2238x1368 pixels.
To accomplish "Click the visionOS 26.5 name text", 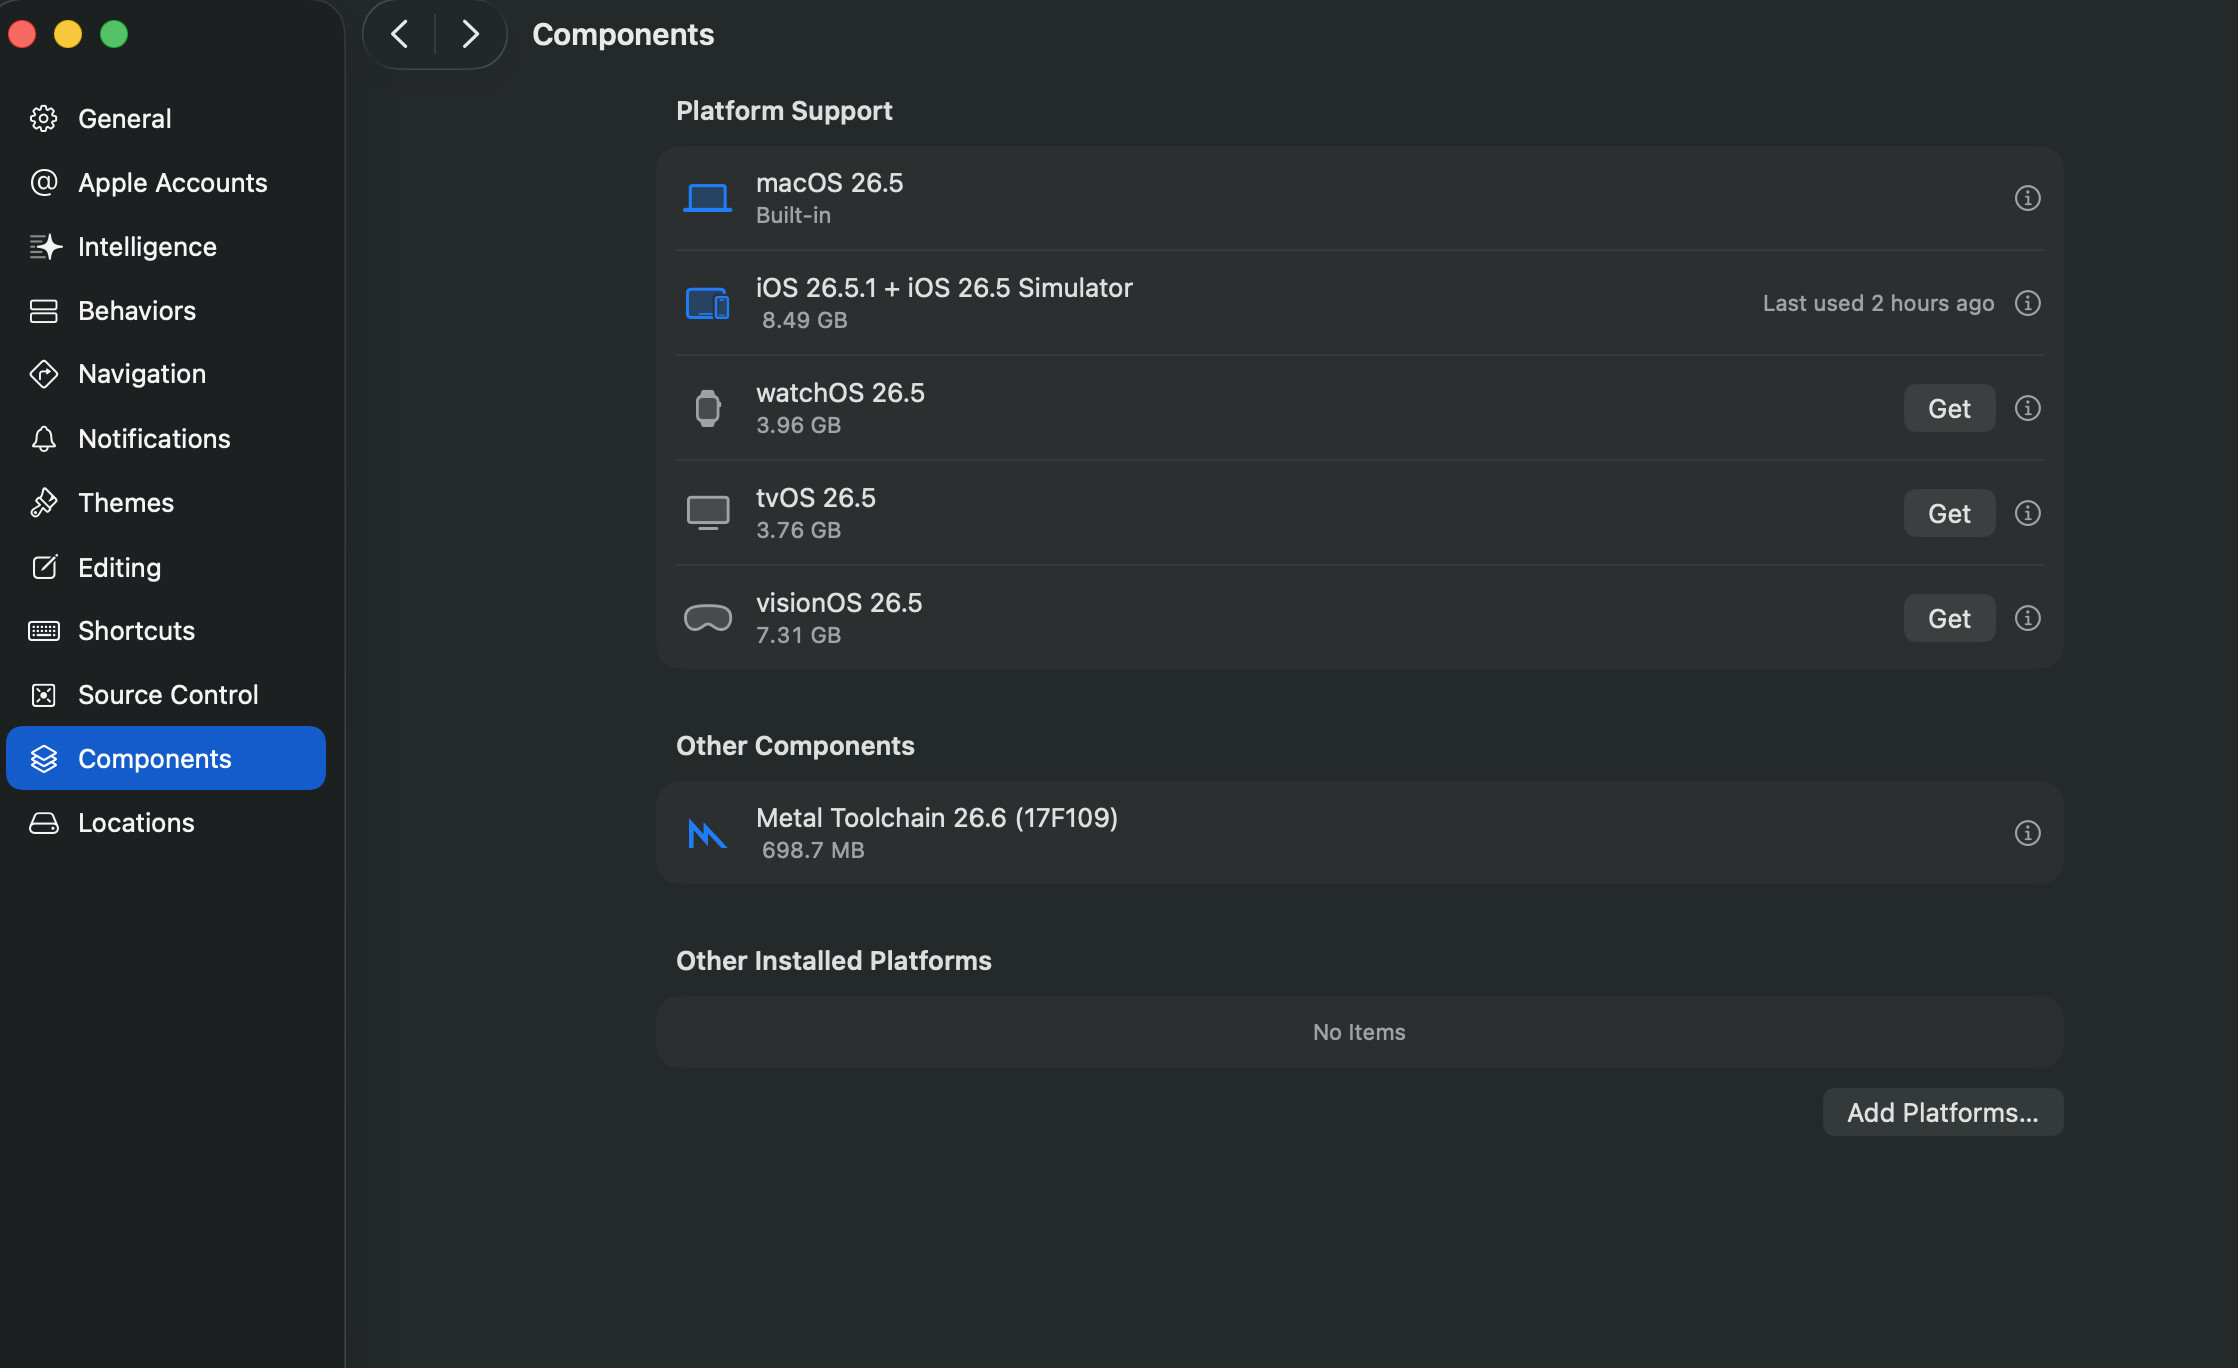I will pos(839,603).
